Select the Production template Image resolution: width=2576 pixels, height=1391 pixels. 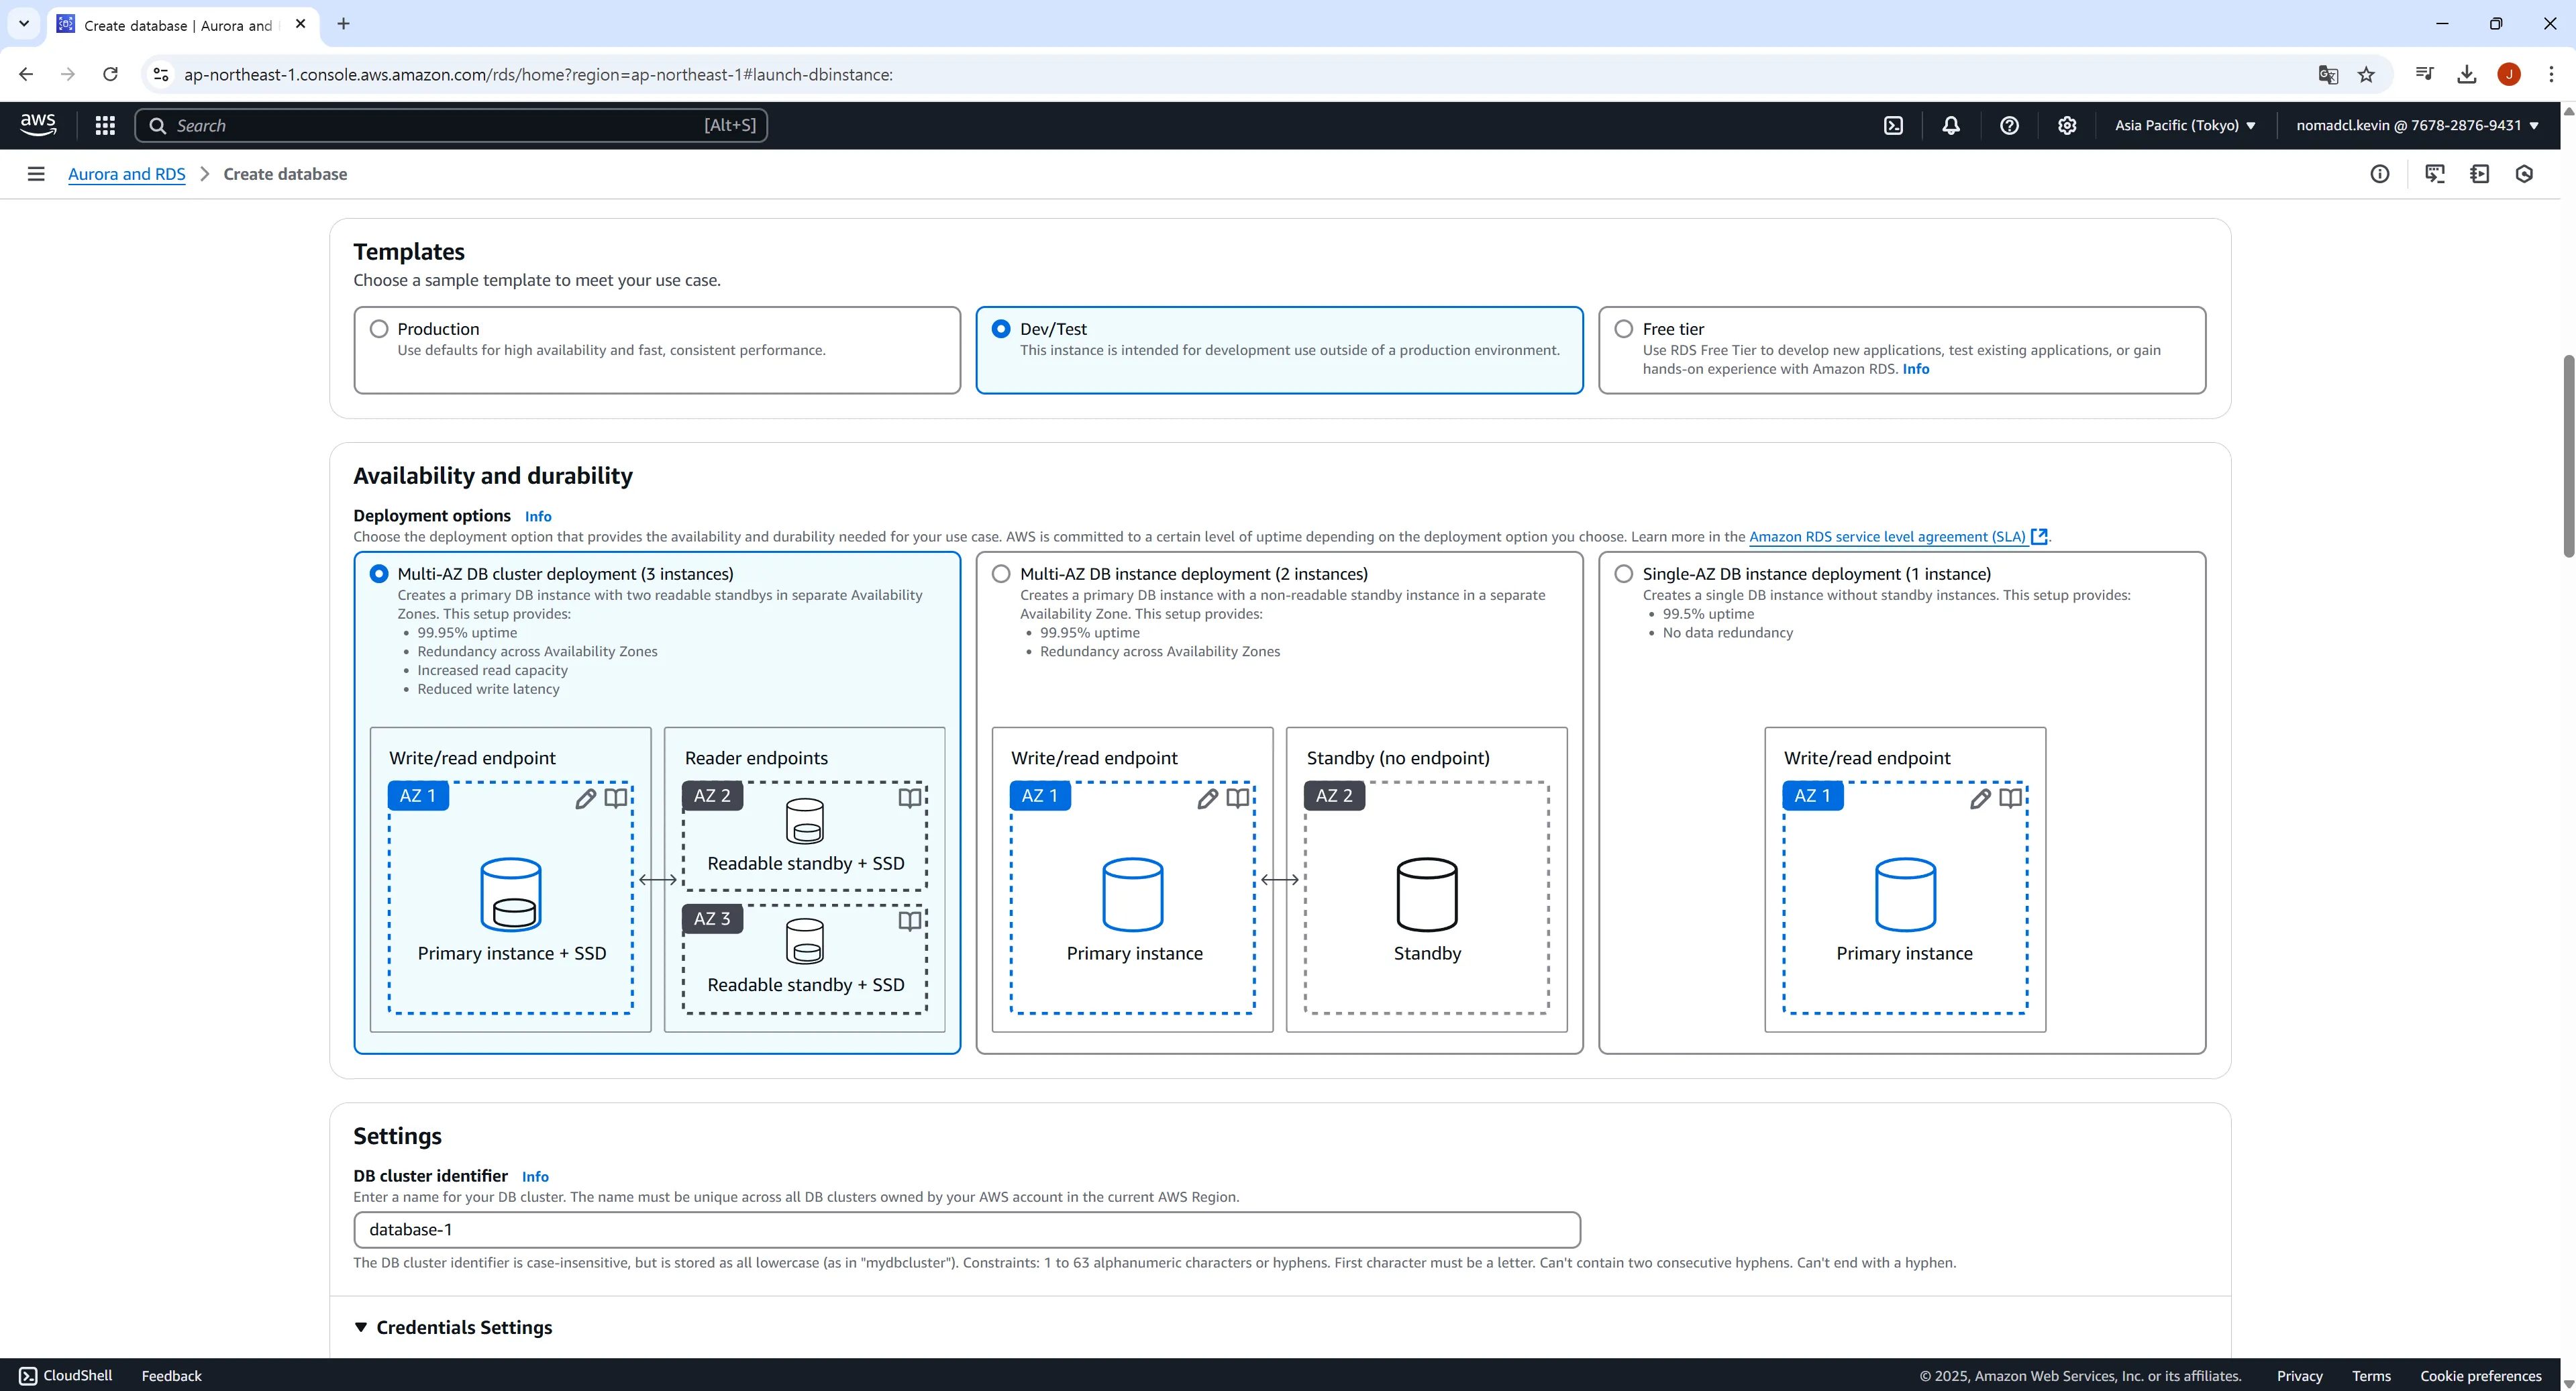(x=379, y=329)
